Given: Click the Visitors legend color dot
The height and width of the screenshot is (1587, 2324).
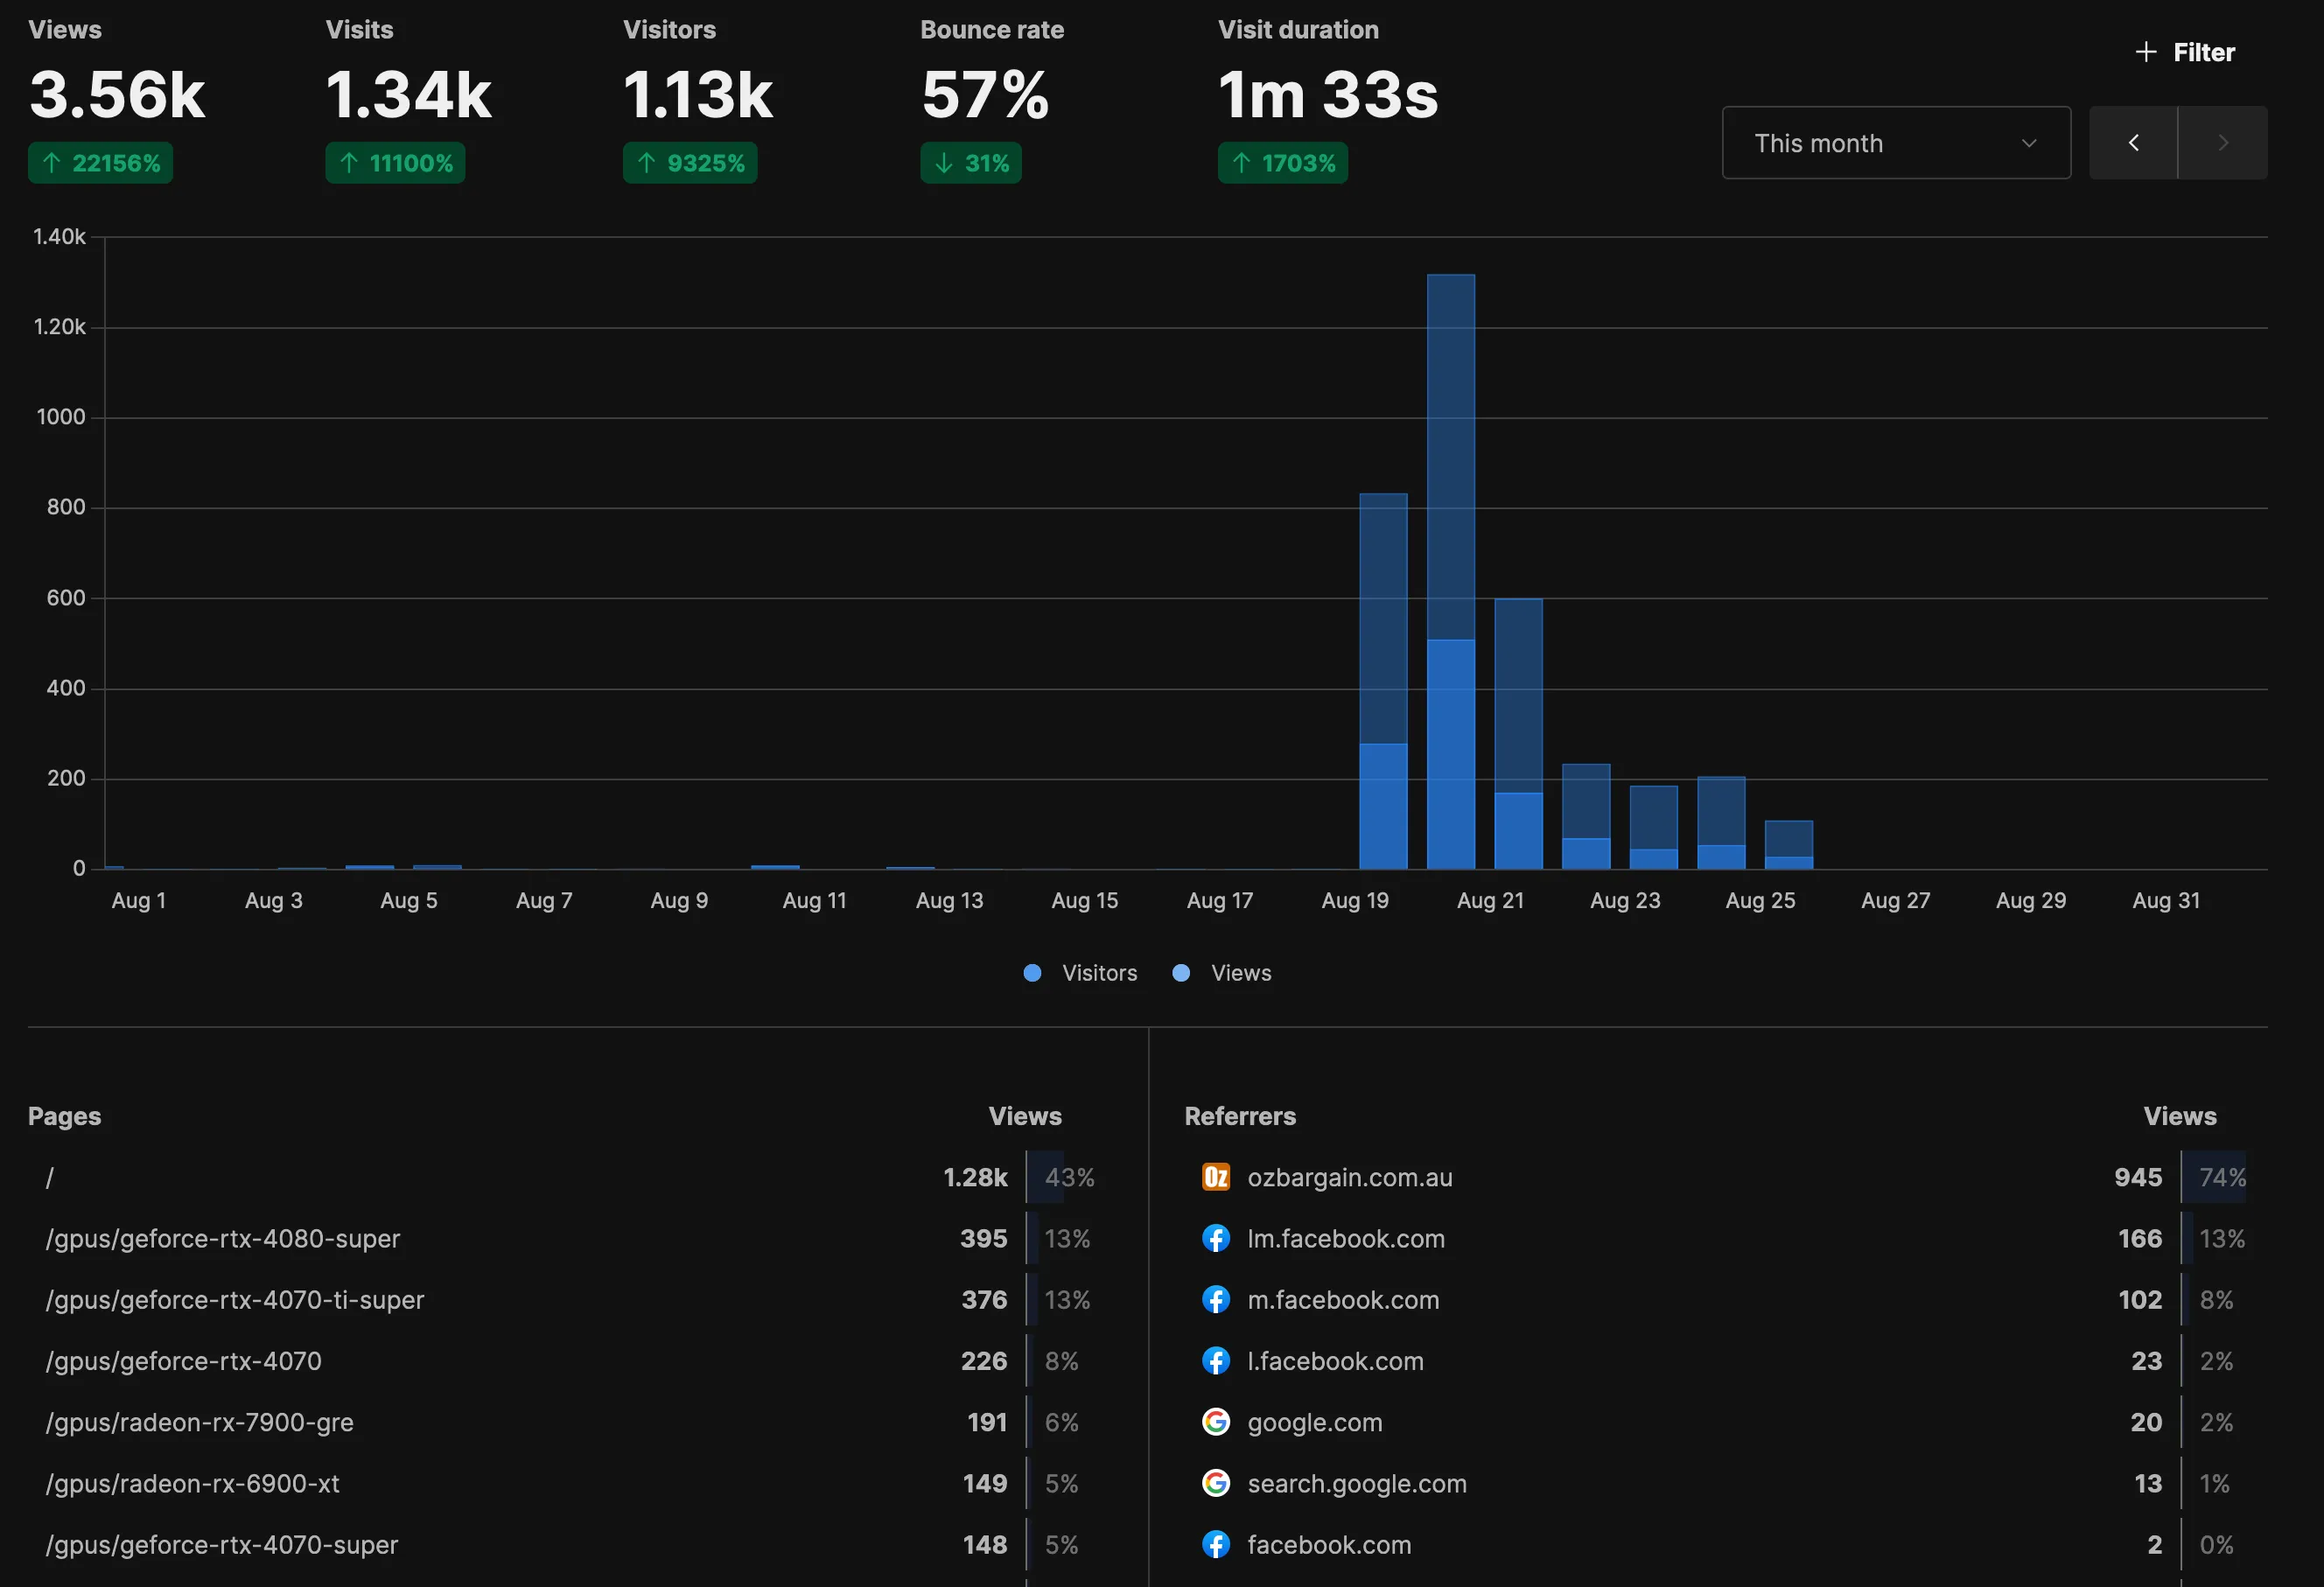Looking at the screenshot, I should pyautogui.click(x=1032, y=973).
